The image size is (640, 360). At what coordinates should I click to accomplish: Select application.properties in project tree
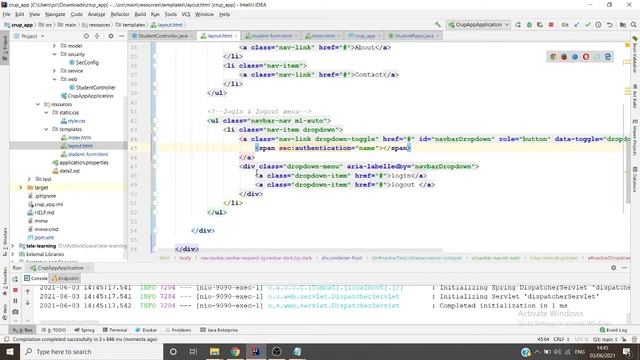click(x=80, y=162)
